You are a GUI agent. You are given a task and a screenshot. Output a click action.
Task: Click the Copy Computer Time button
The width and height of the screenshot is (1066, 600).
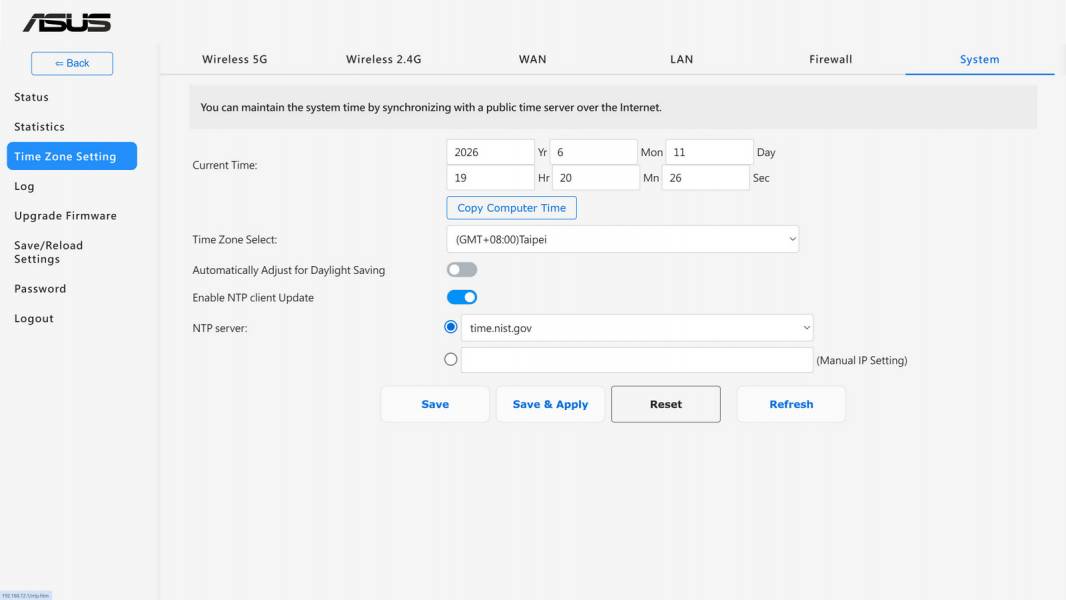[x=511, y=208]
